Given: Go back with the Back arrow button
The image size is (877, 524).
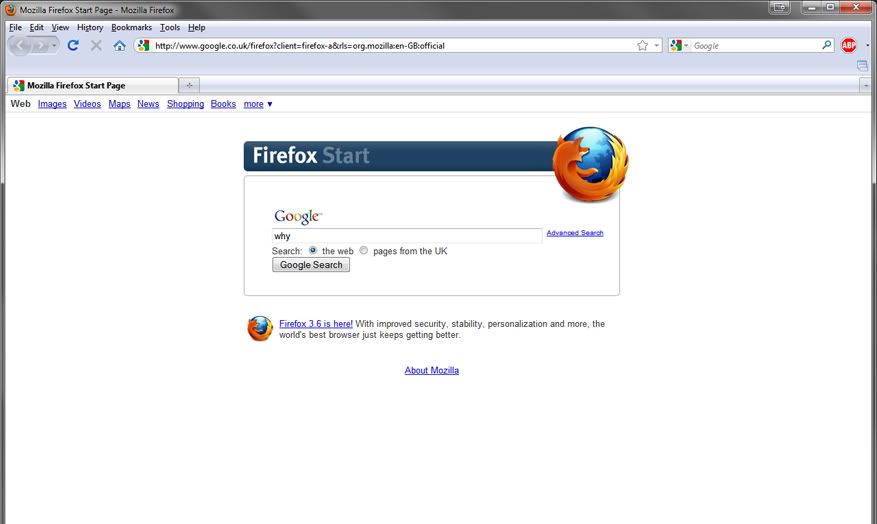Looking at the screenshot, I should (x=20, y=45).
